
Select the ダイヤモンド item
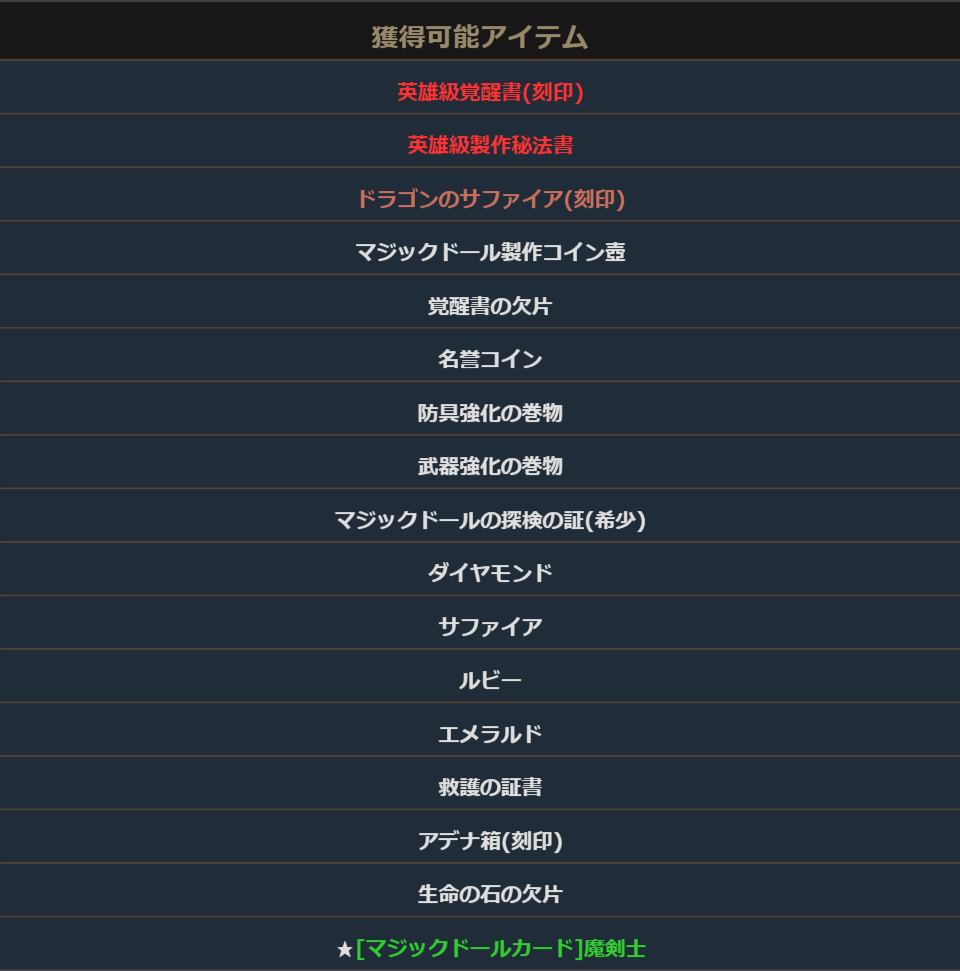[x=490, y=573]
